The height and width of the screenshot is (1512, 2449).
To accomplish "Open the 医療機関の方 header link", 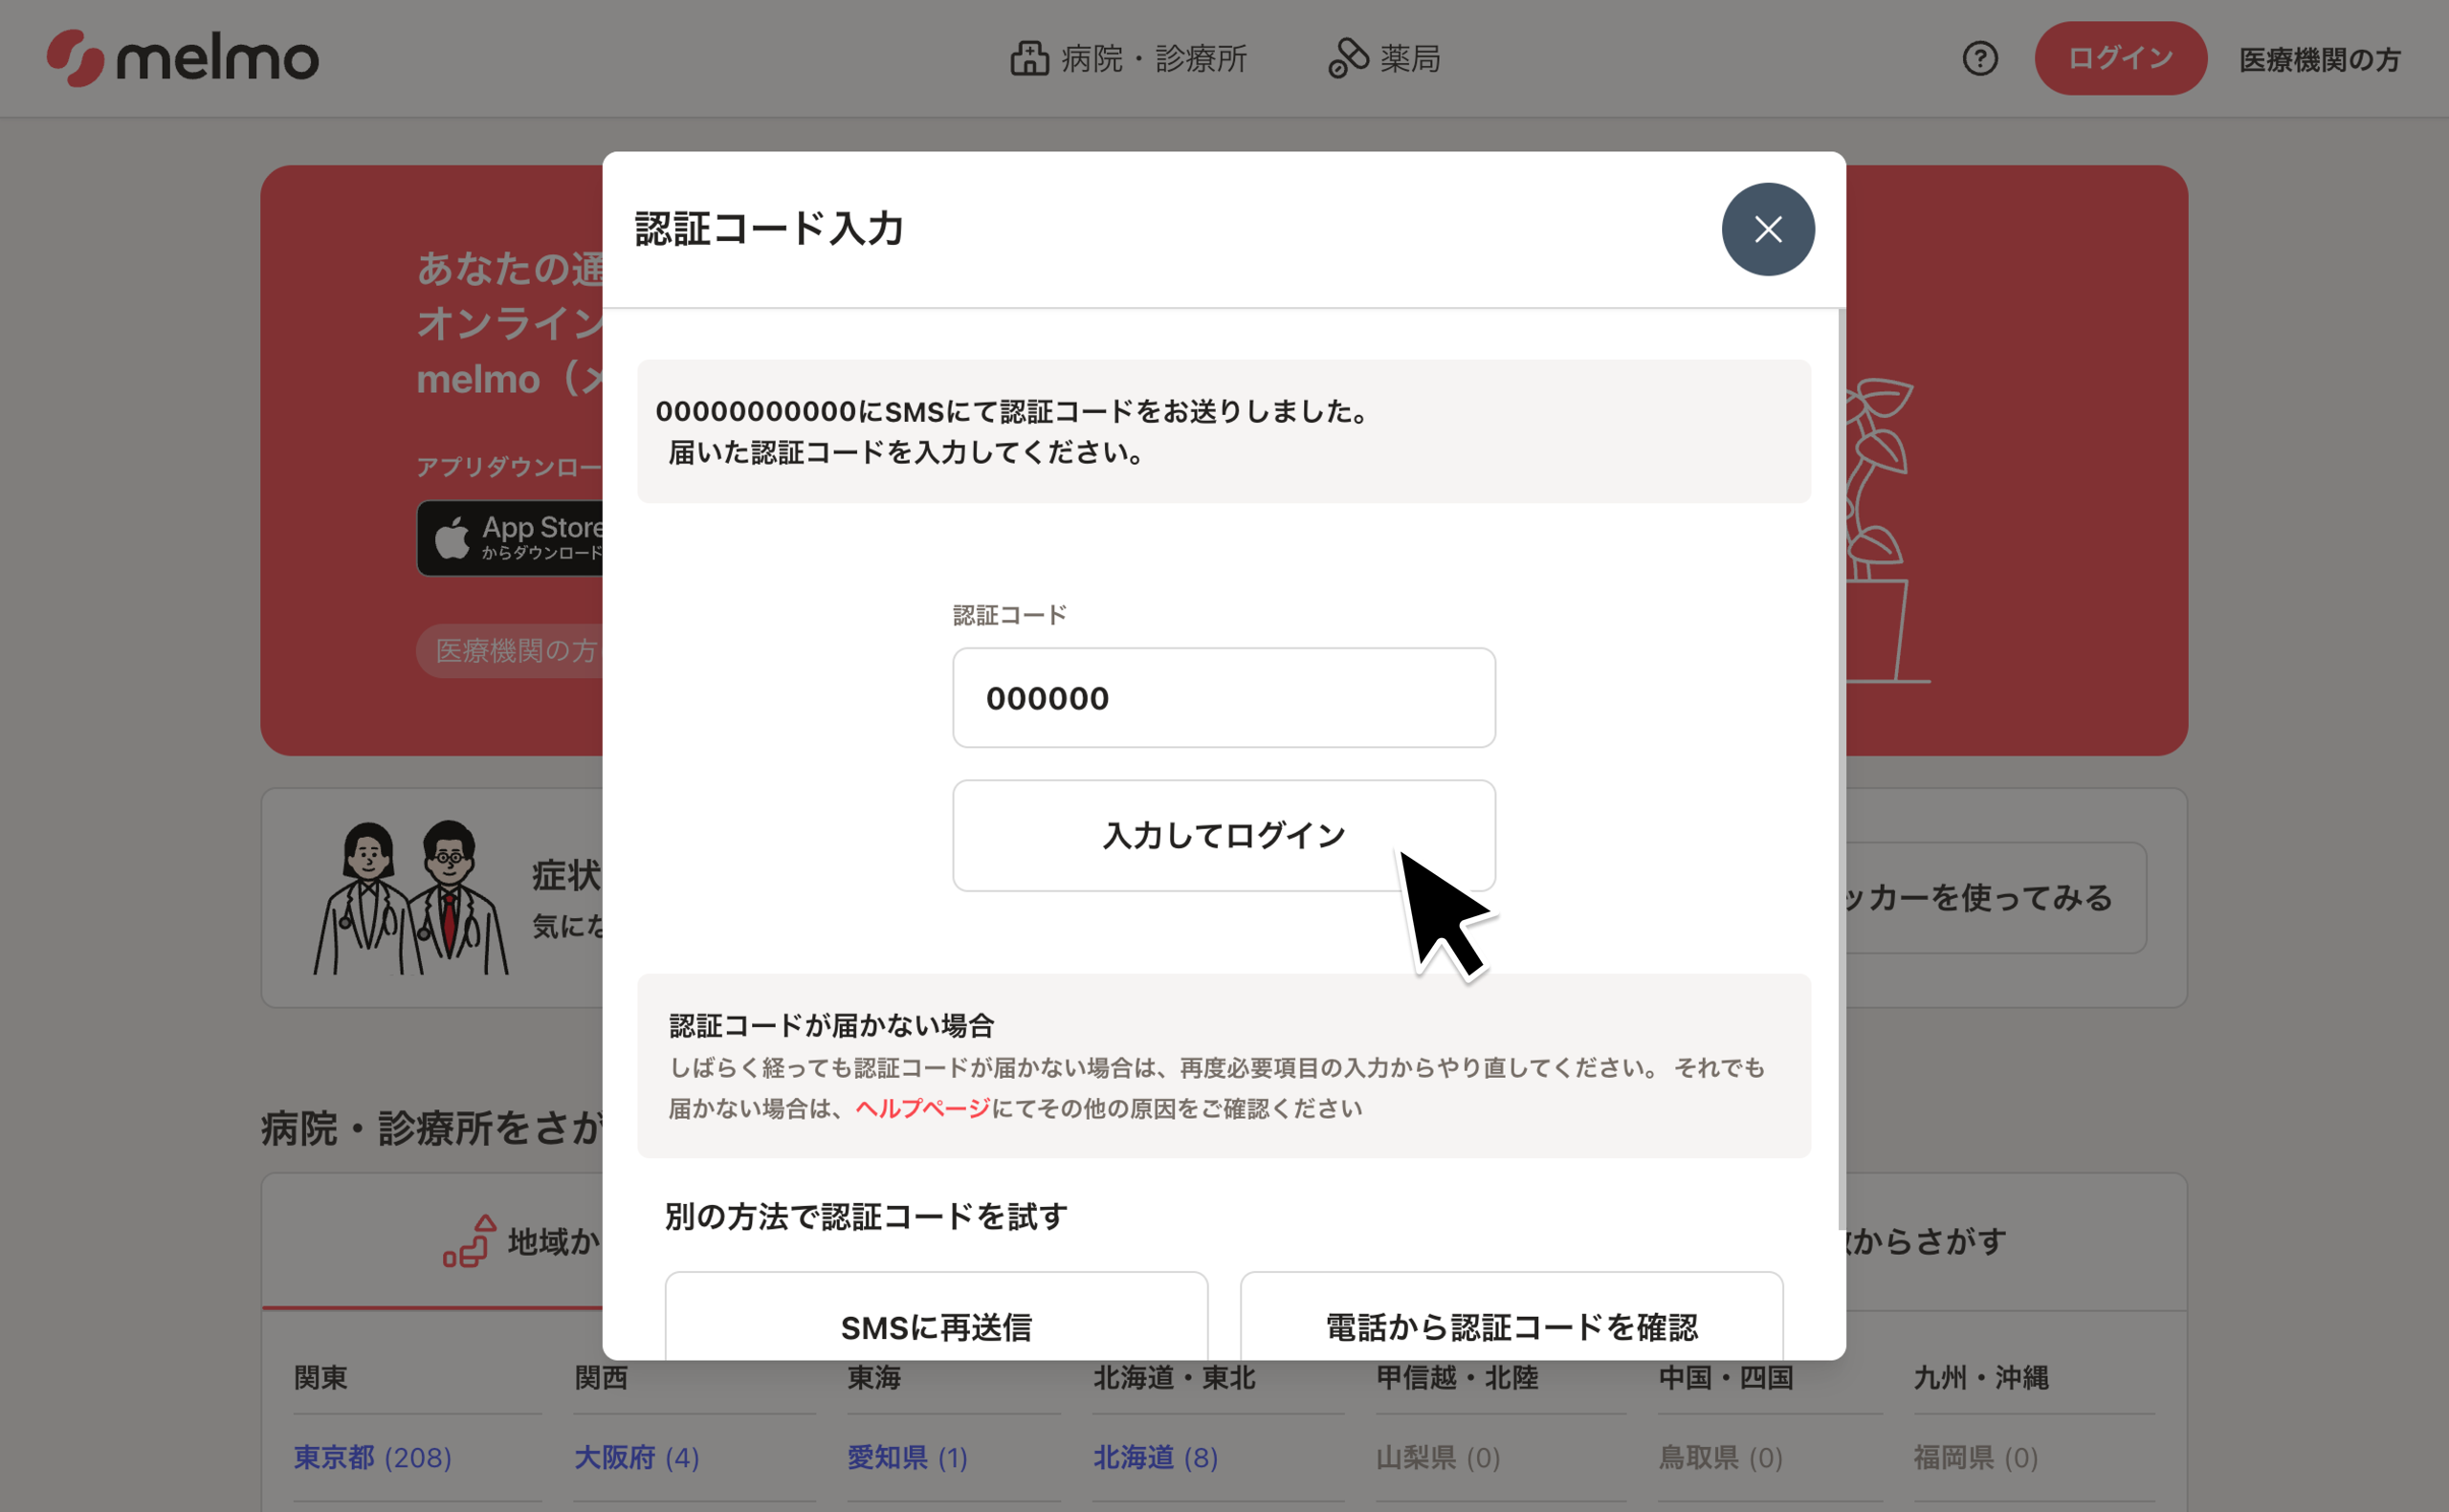I will pyautogui.click(x=2318, y=60).
